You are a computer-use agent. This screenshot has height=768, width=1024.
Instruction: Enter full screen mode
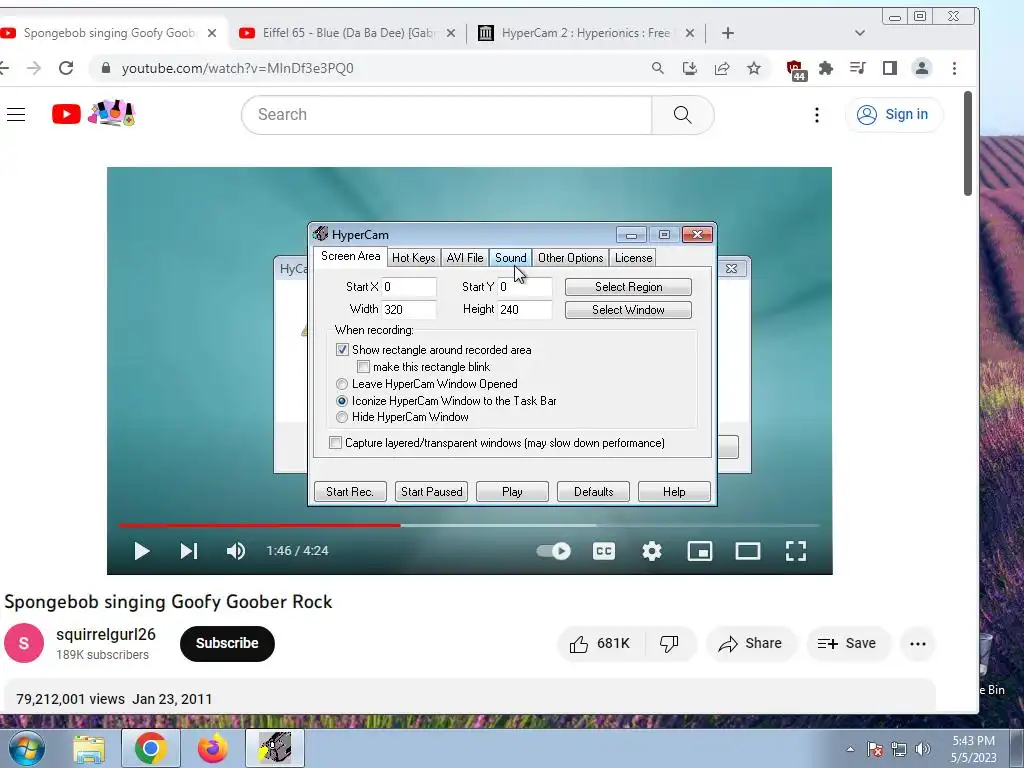click(x=795, y=551)
